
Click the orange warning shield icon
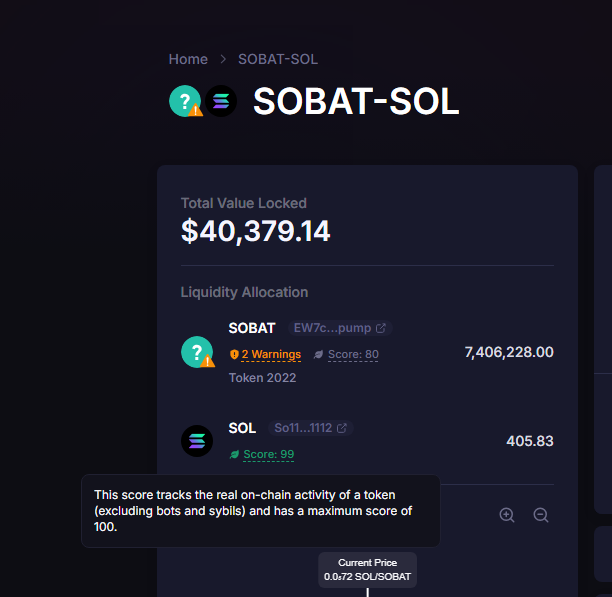(x=234, y=354)
